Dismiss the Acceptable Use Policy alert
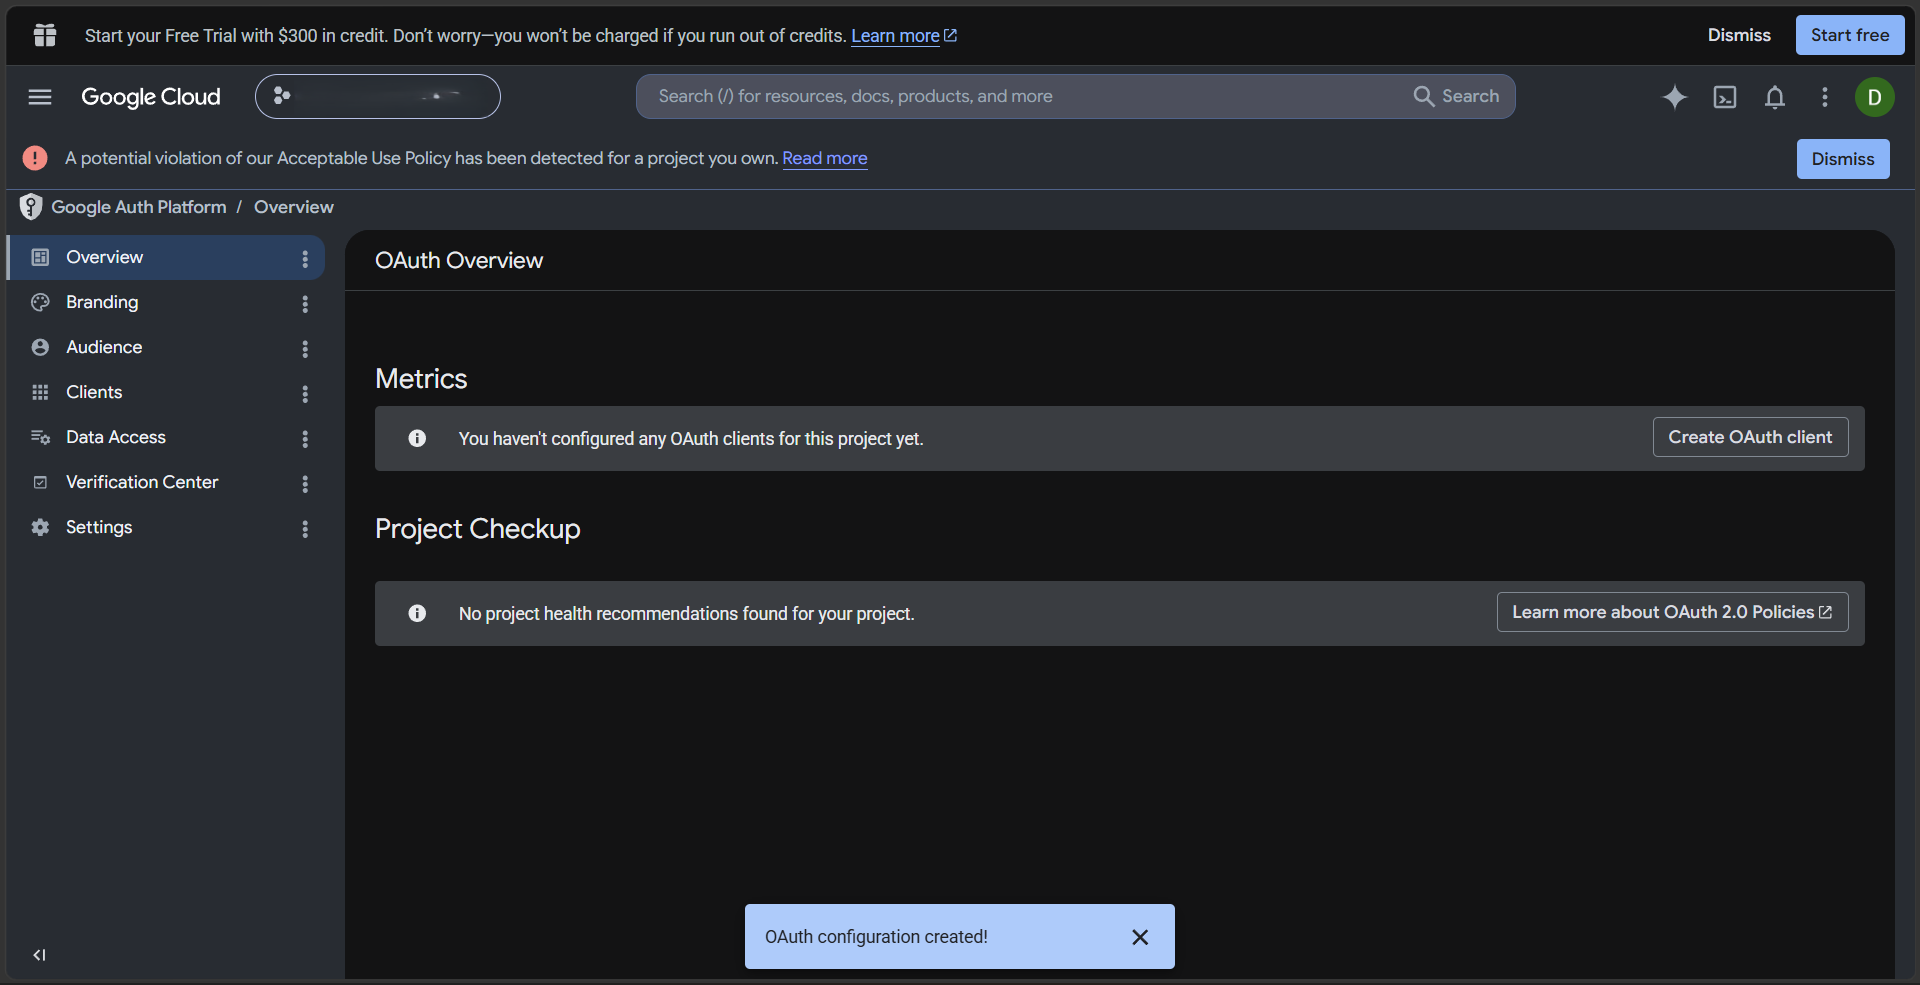This screenshot has height=985, width=1920. [1843, 159]
